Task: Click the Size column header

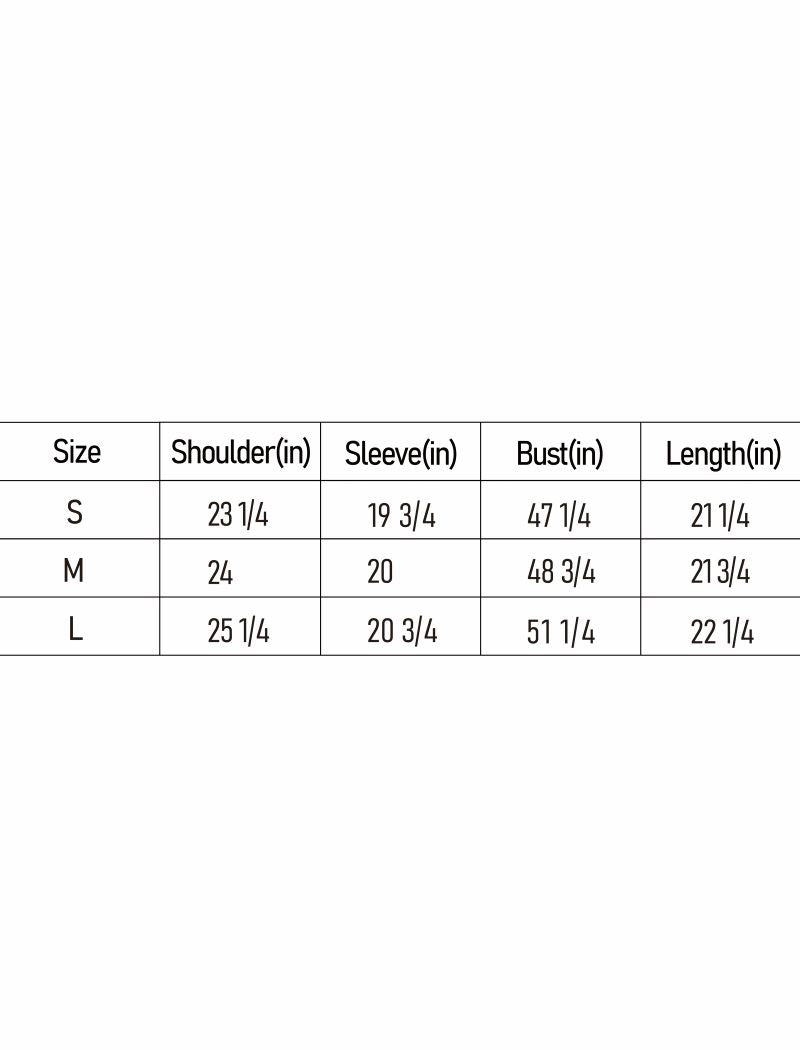Action: [x=77, y=452]
